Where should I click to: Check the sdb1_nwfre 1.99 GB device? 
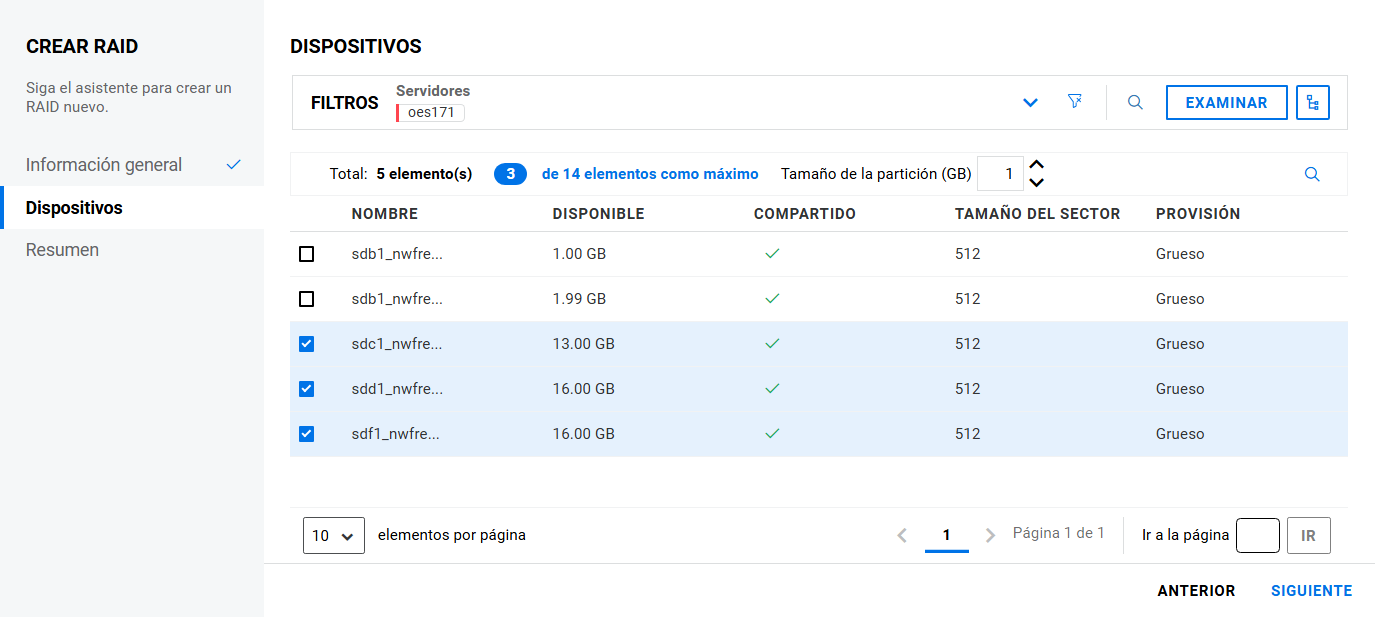coord(307,299)
